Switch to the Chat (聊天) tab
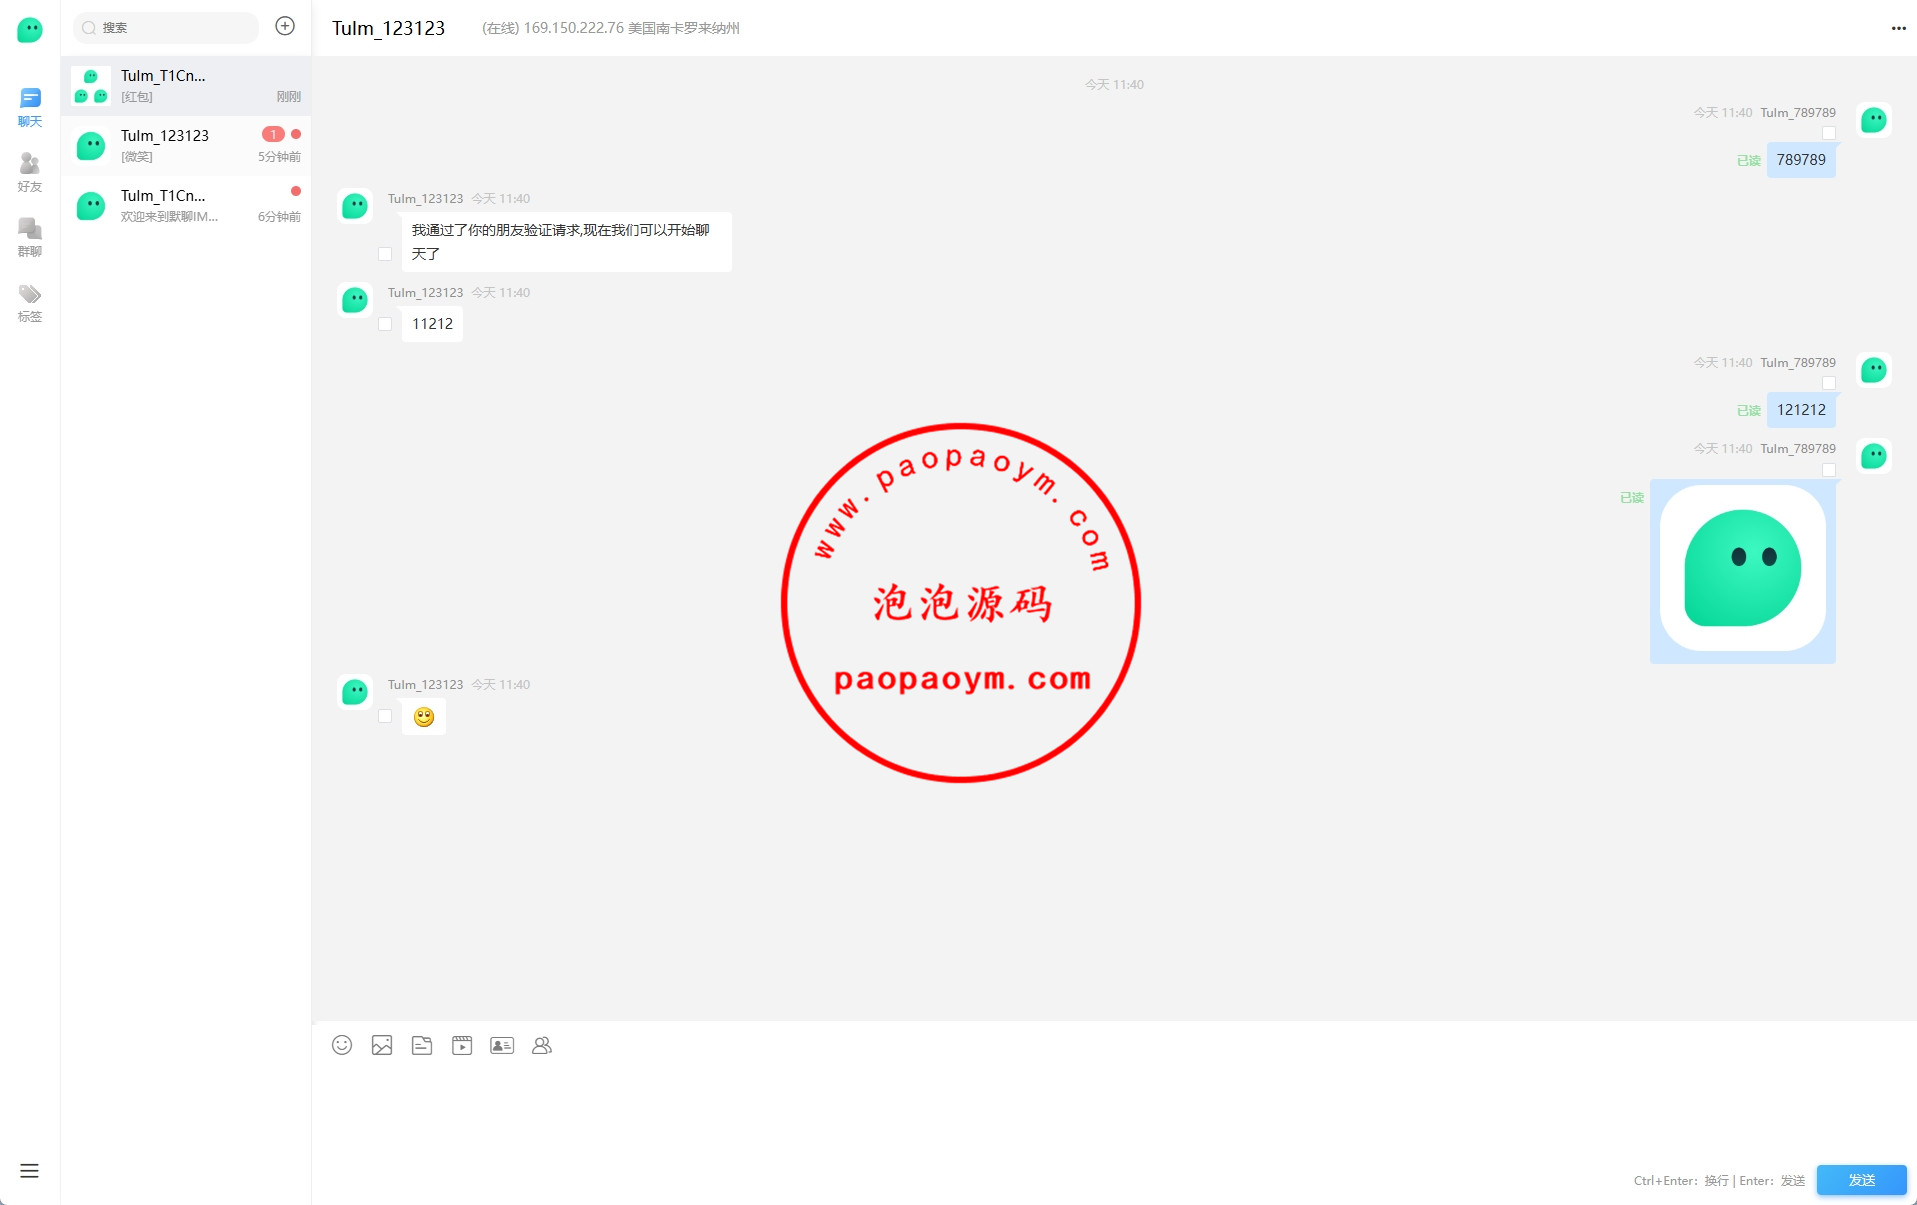The height and width of the screenshot is (1205, 1917). click(x=30, y=107)
